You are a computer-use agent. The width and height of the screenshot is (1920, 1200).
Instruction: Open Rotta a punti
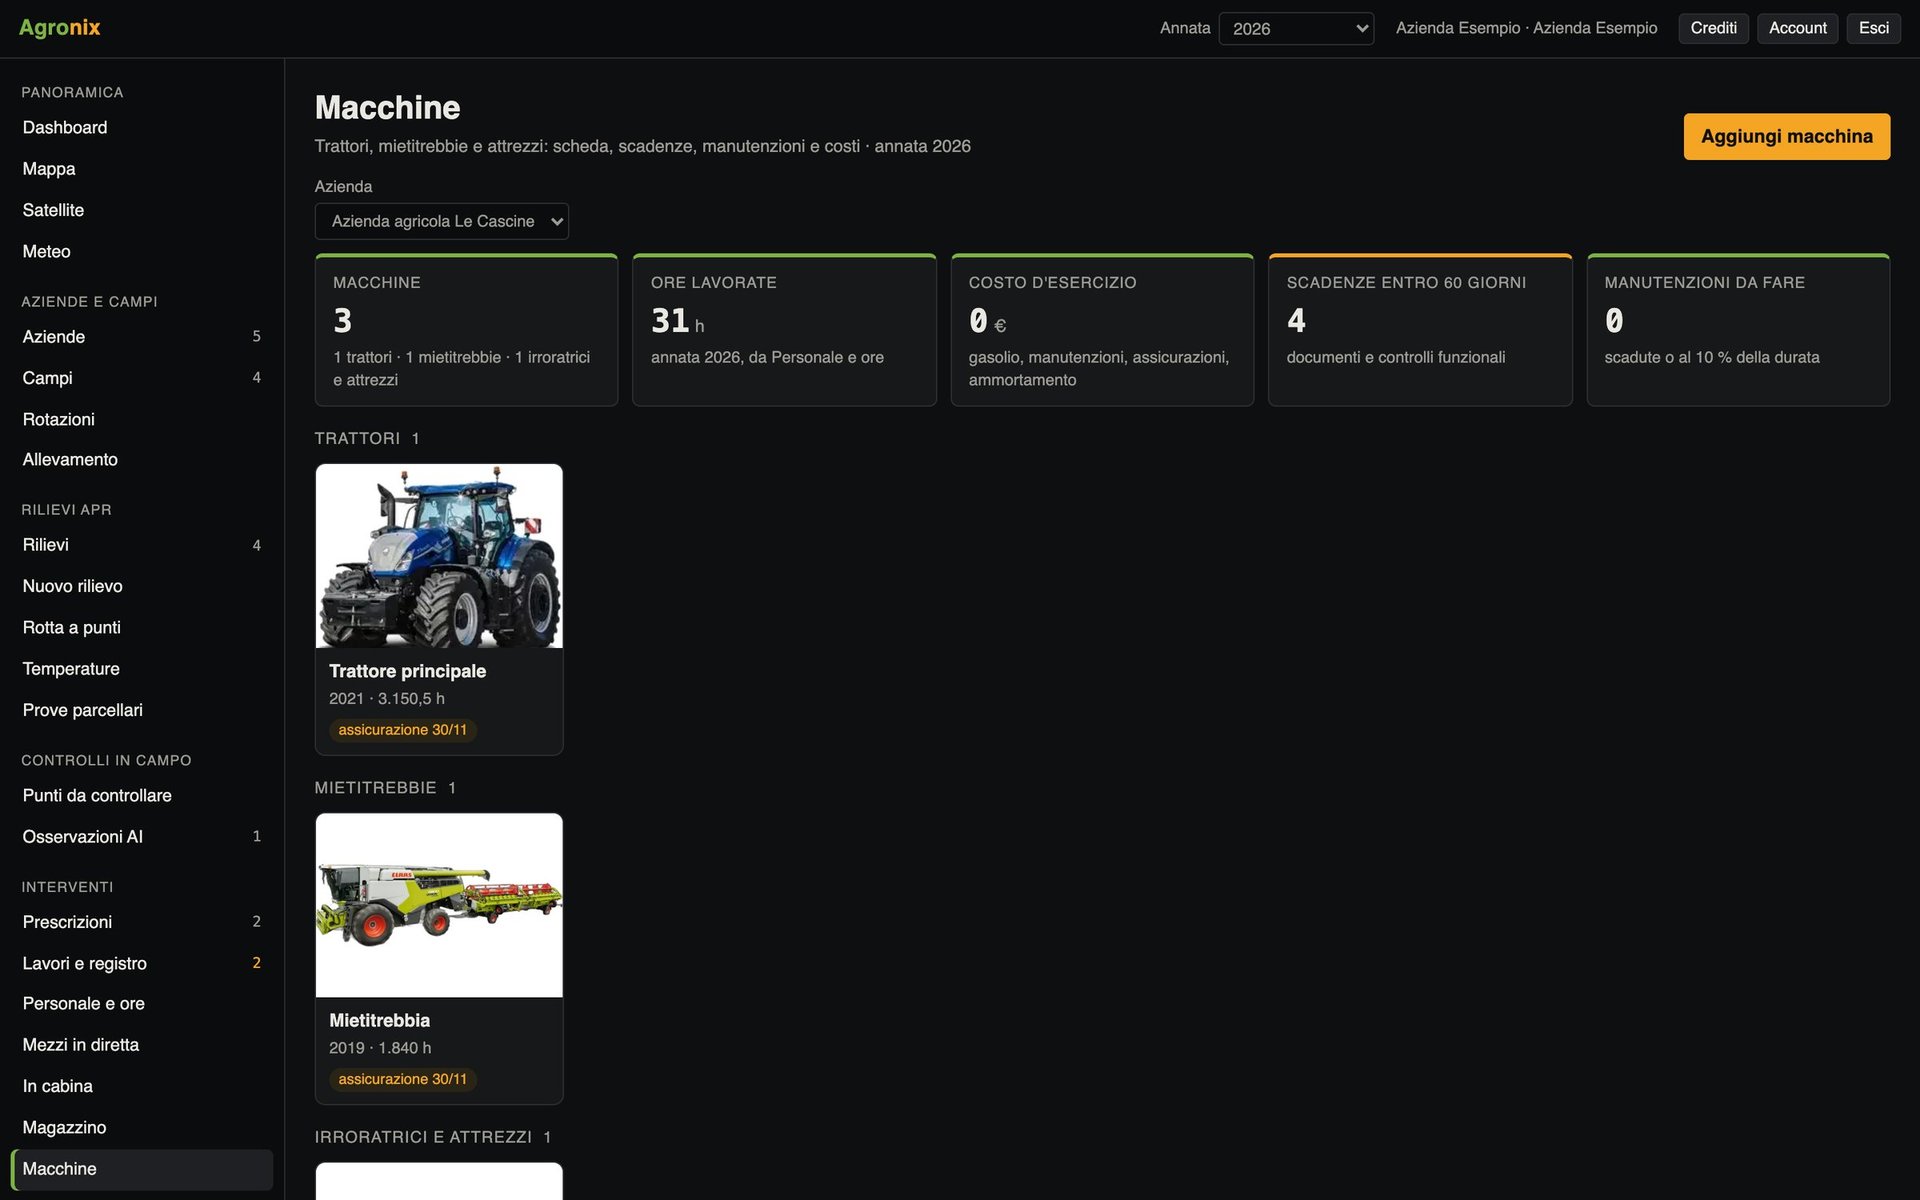coord(141,627)
